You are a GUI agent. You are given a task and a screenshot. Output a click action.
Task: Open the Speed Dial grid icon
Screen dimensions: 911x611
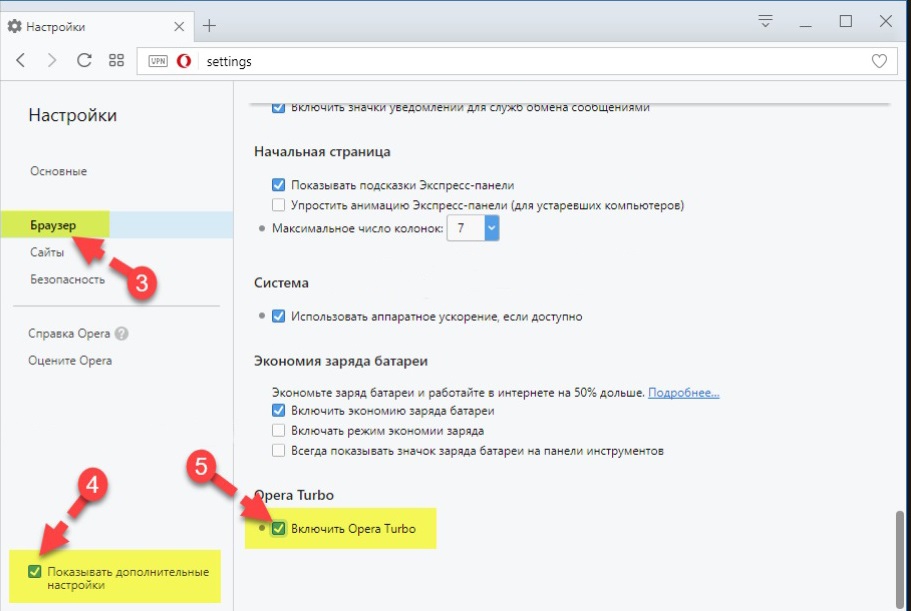click(x=116, y=60)
